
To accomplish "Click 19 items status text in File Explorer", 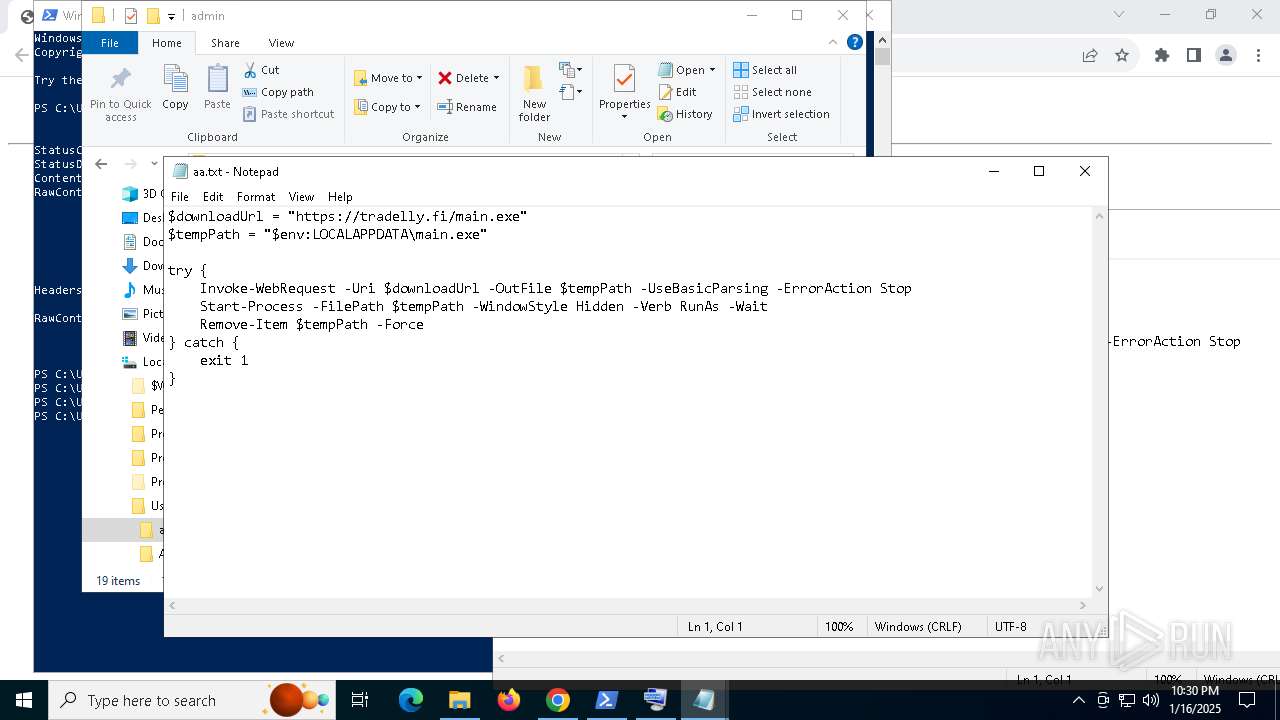I will tap(118, 580).
